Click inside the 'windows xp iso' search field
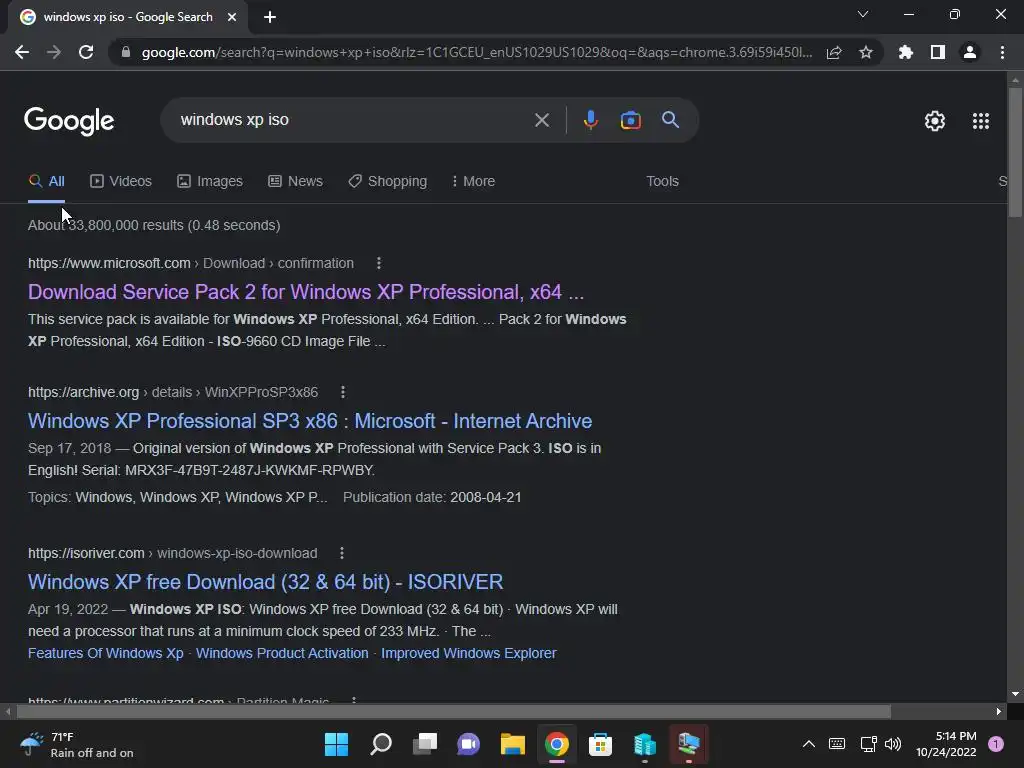1024x768 pixels. [353, 120]
